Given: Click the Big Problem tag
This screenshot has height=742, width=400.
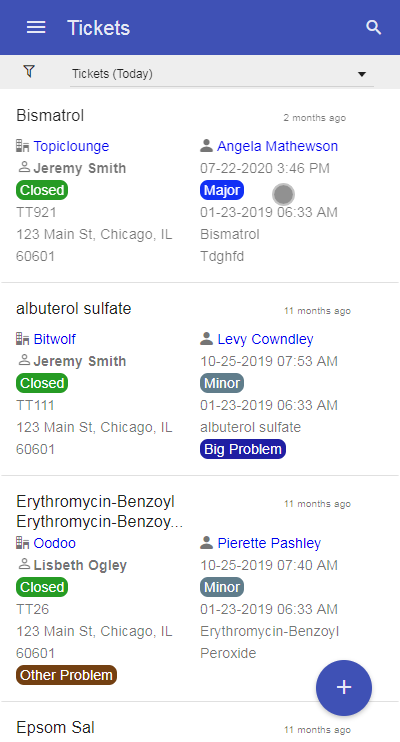Looking at the screenshot, I should [243, 449].
